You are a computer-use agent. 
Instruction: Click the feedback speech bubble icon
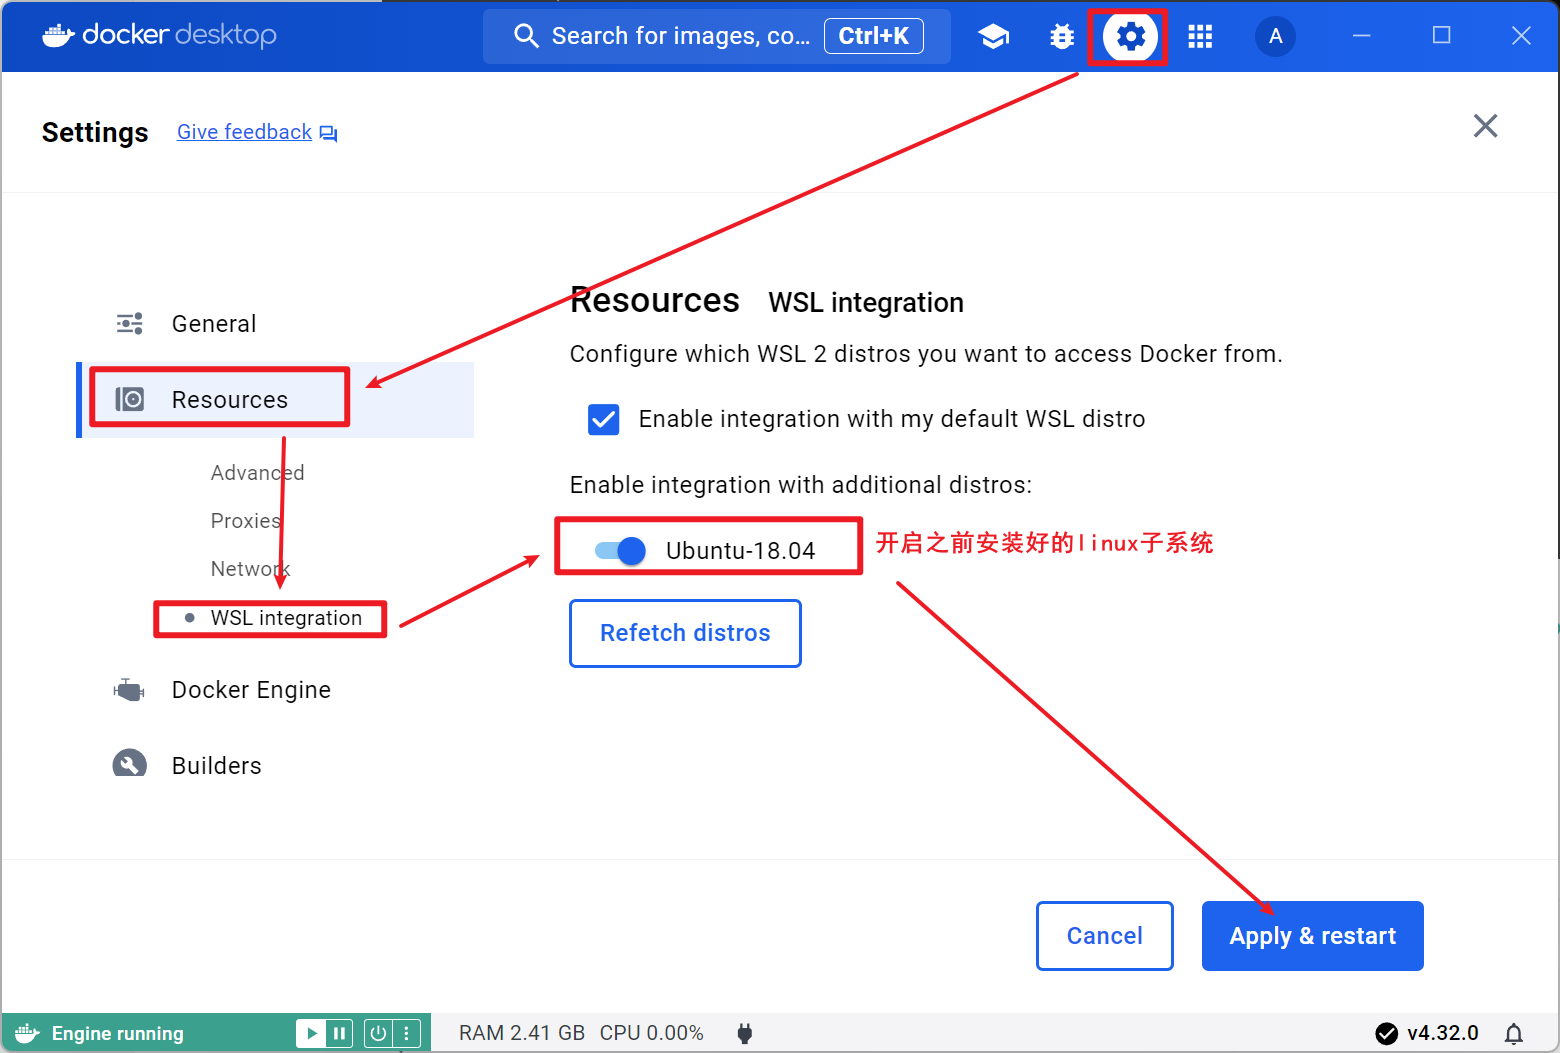click(329, 133)
